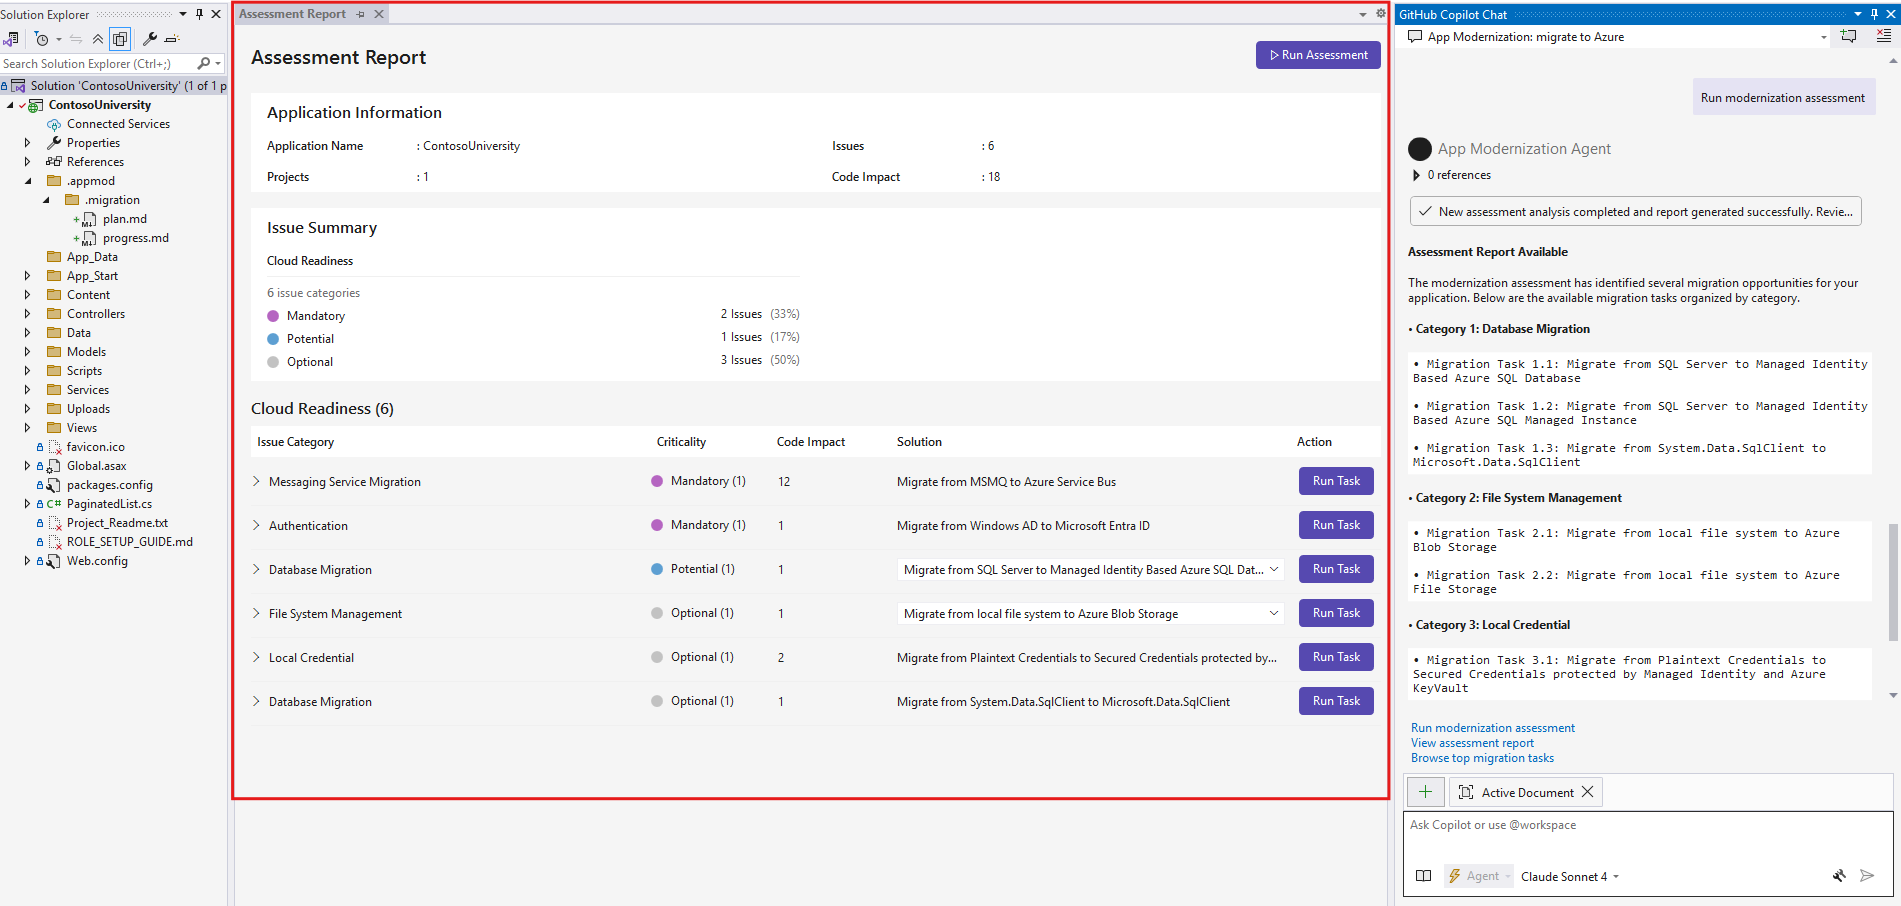The height and width of the screenshot is (906, 1901).
Task: Send the Copilot chat message
Action: coord(1868,876)
